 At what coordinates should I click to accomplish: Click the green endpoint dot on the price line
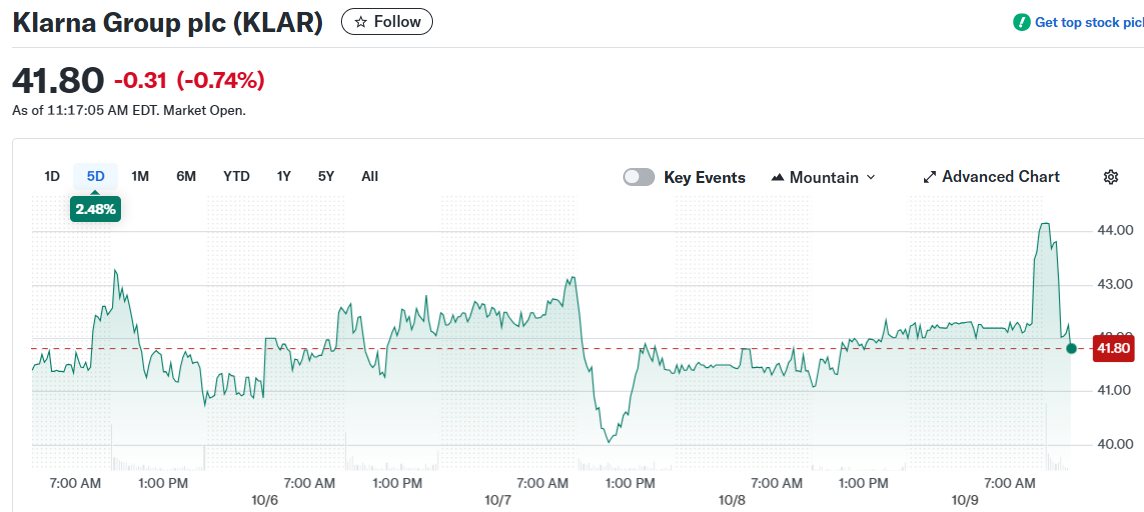(x=1071, y=348)
